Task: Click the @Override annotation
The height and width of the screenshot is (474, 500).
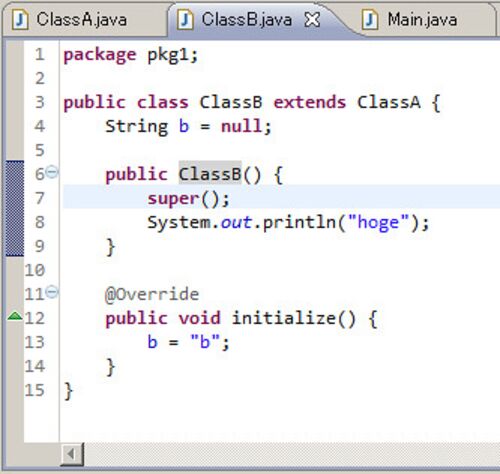Action: coord(152,294)
